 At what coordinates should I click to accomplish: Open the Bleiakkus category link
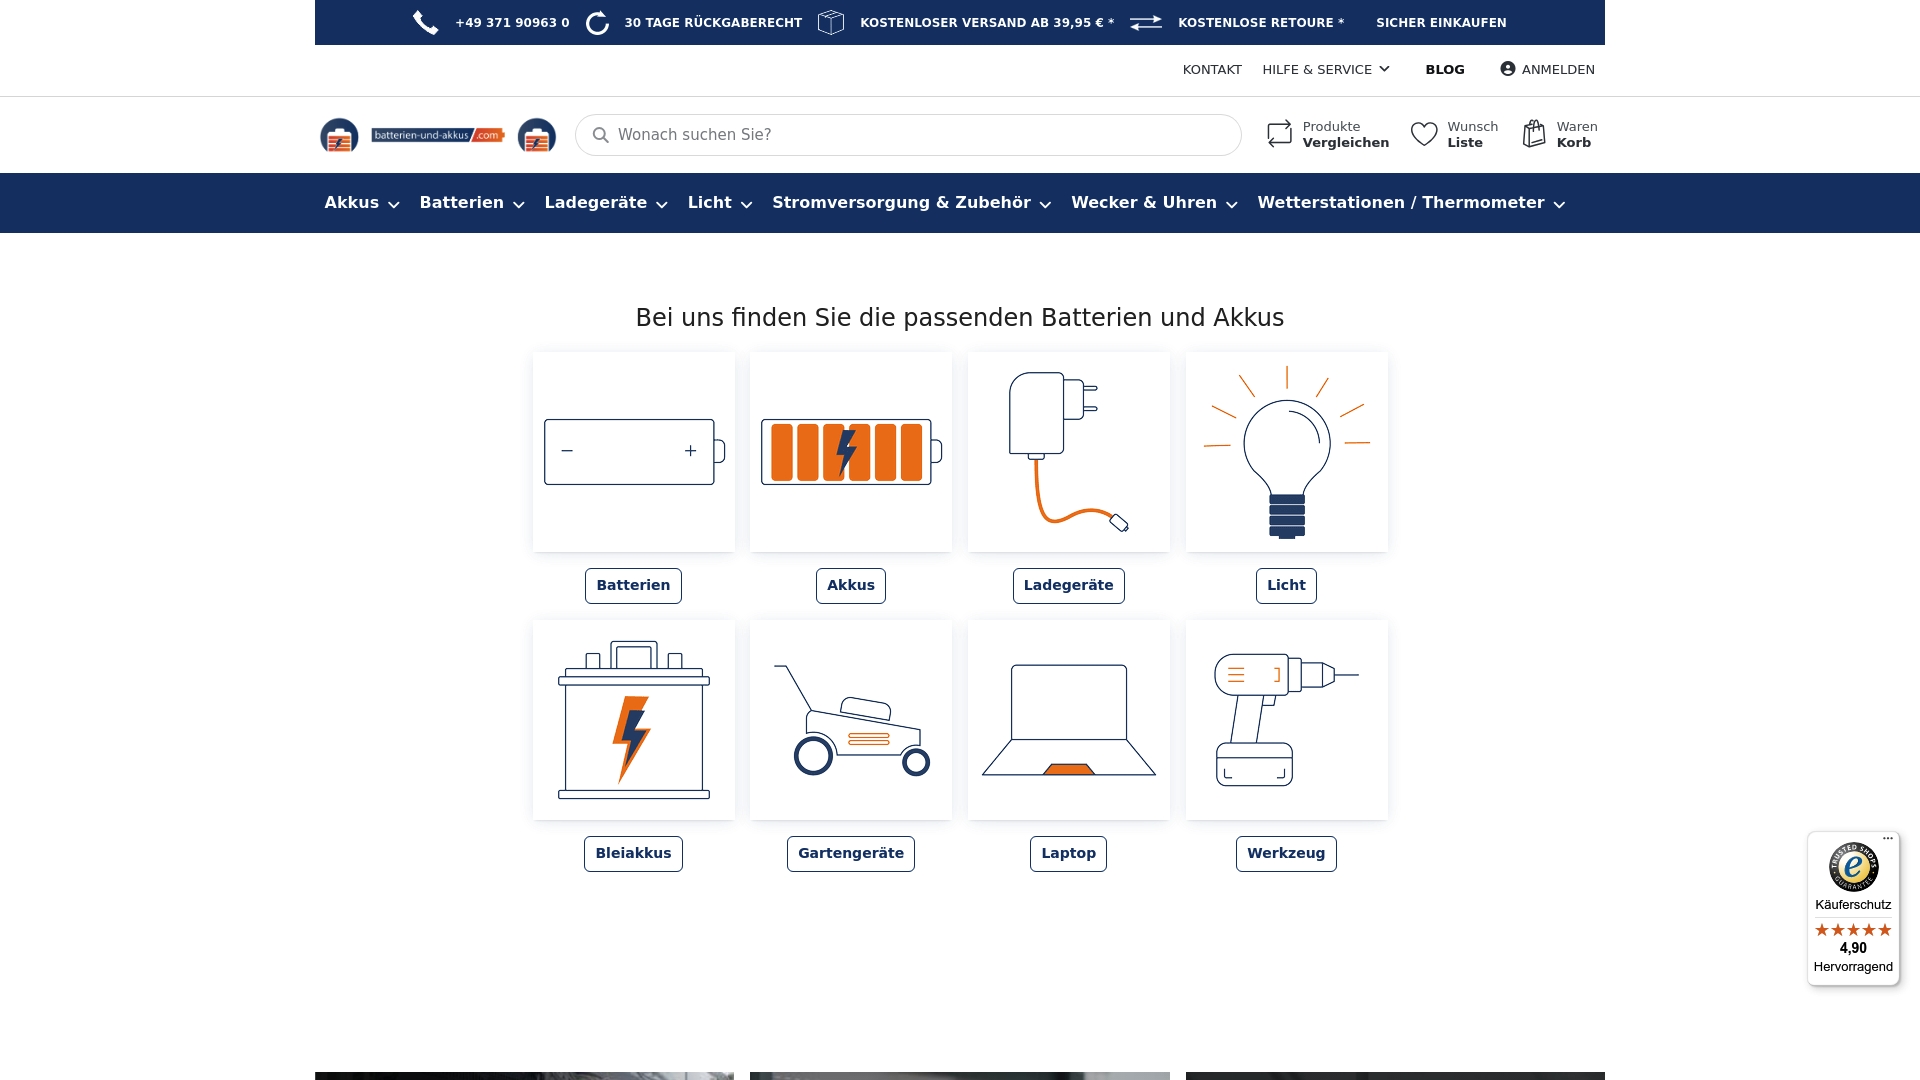pos(633,853)
